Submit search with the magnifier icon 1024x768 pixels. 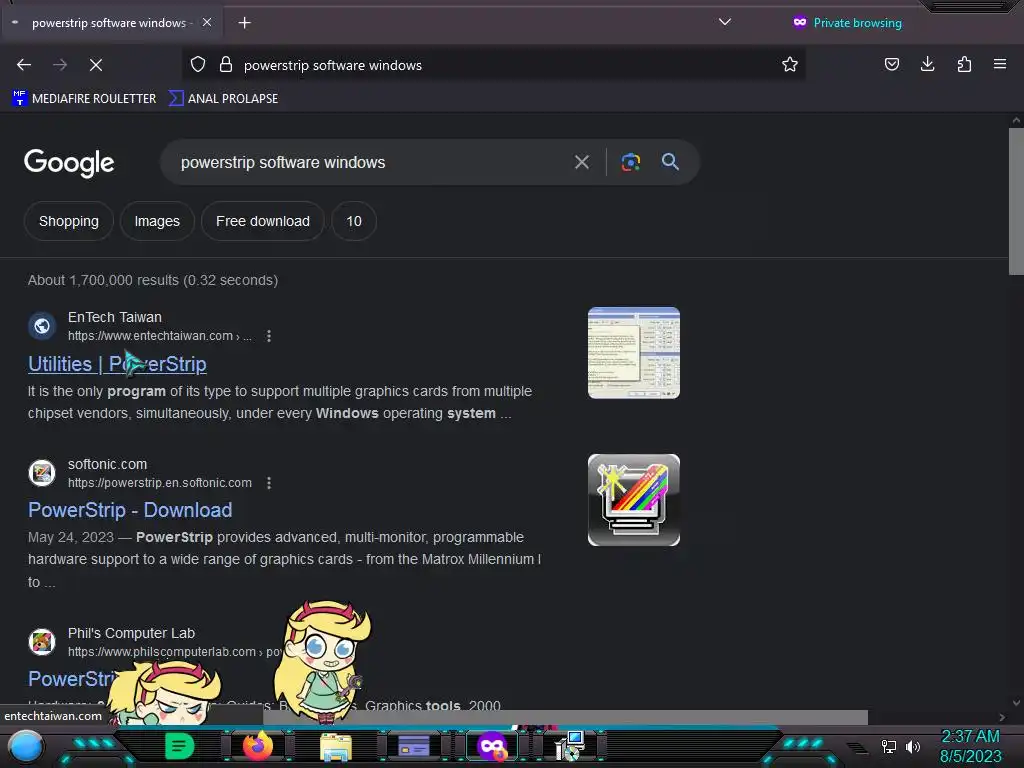(x=670, y=162)
